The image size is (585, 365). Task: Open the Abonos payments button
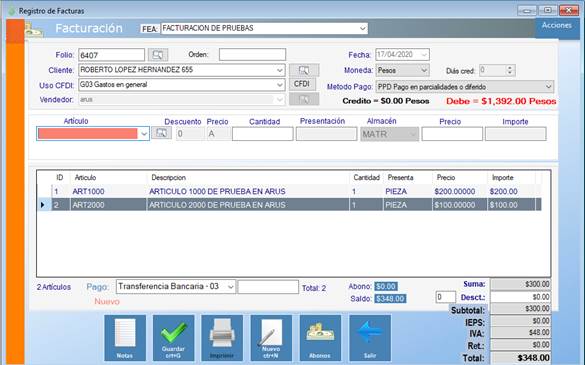320,338
